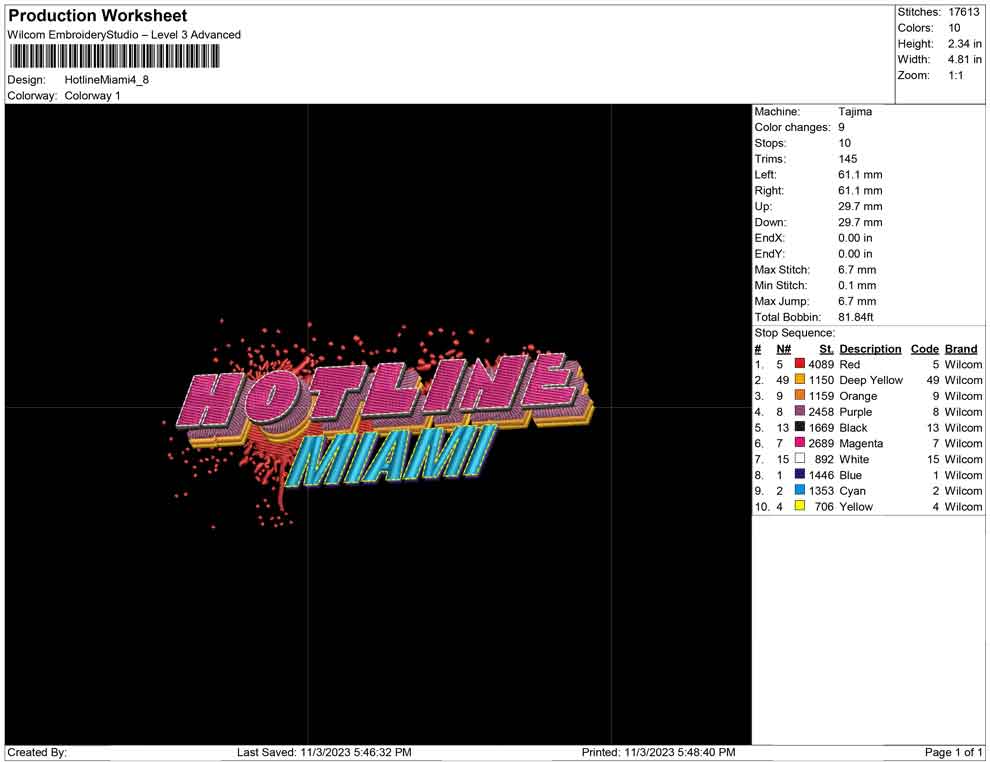
Task: Select the Magenta thread color swatch
Action: [x=800, y=444]
